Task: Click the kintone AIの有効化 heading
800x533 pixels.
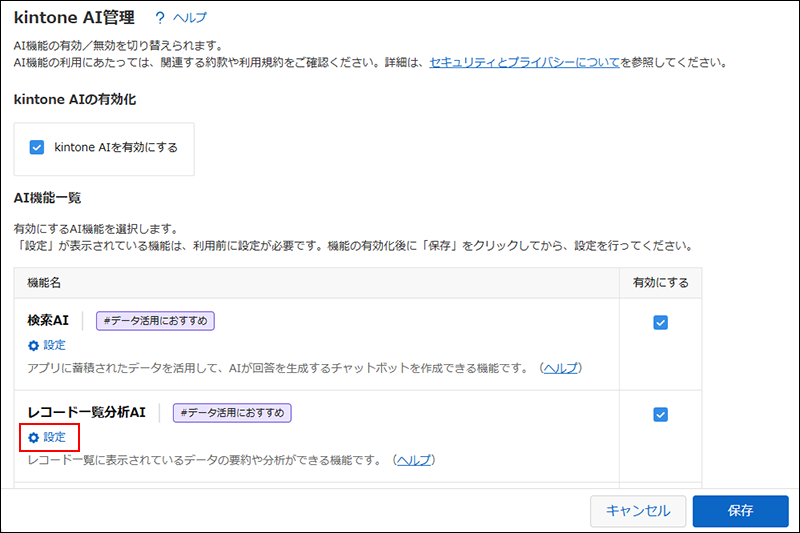Action: tap(75, 99)
